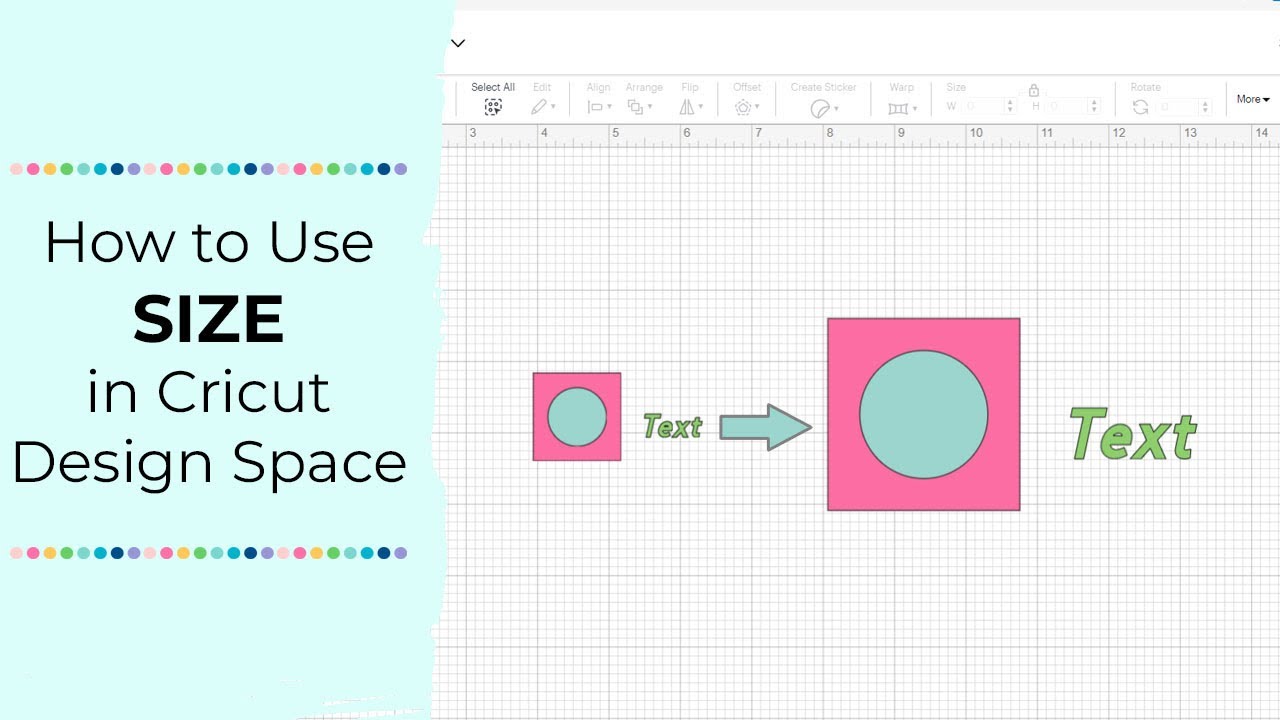
Task: Toggle the size aspect ratio lock
Action: point(1034,90)
